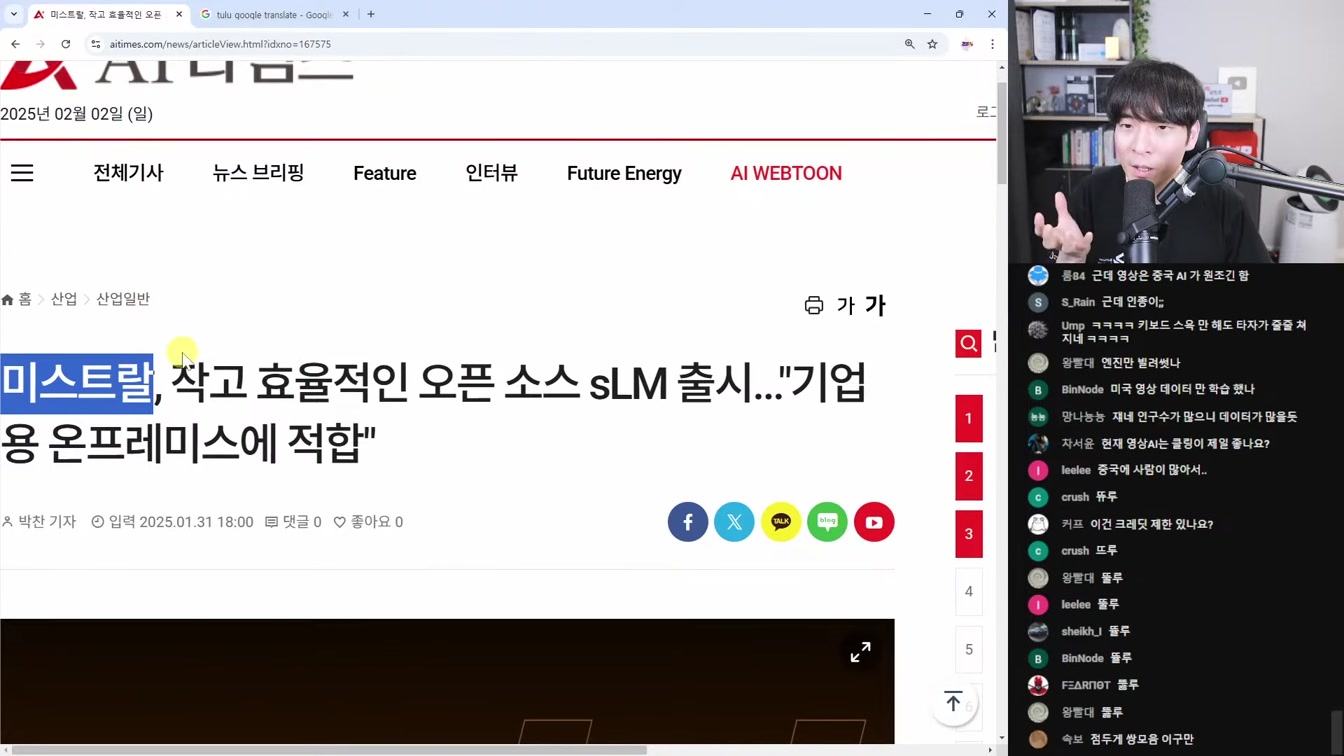
Task: Share article on X (Twitter)
Action: point(734,522)
